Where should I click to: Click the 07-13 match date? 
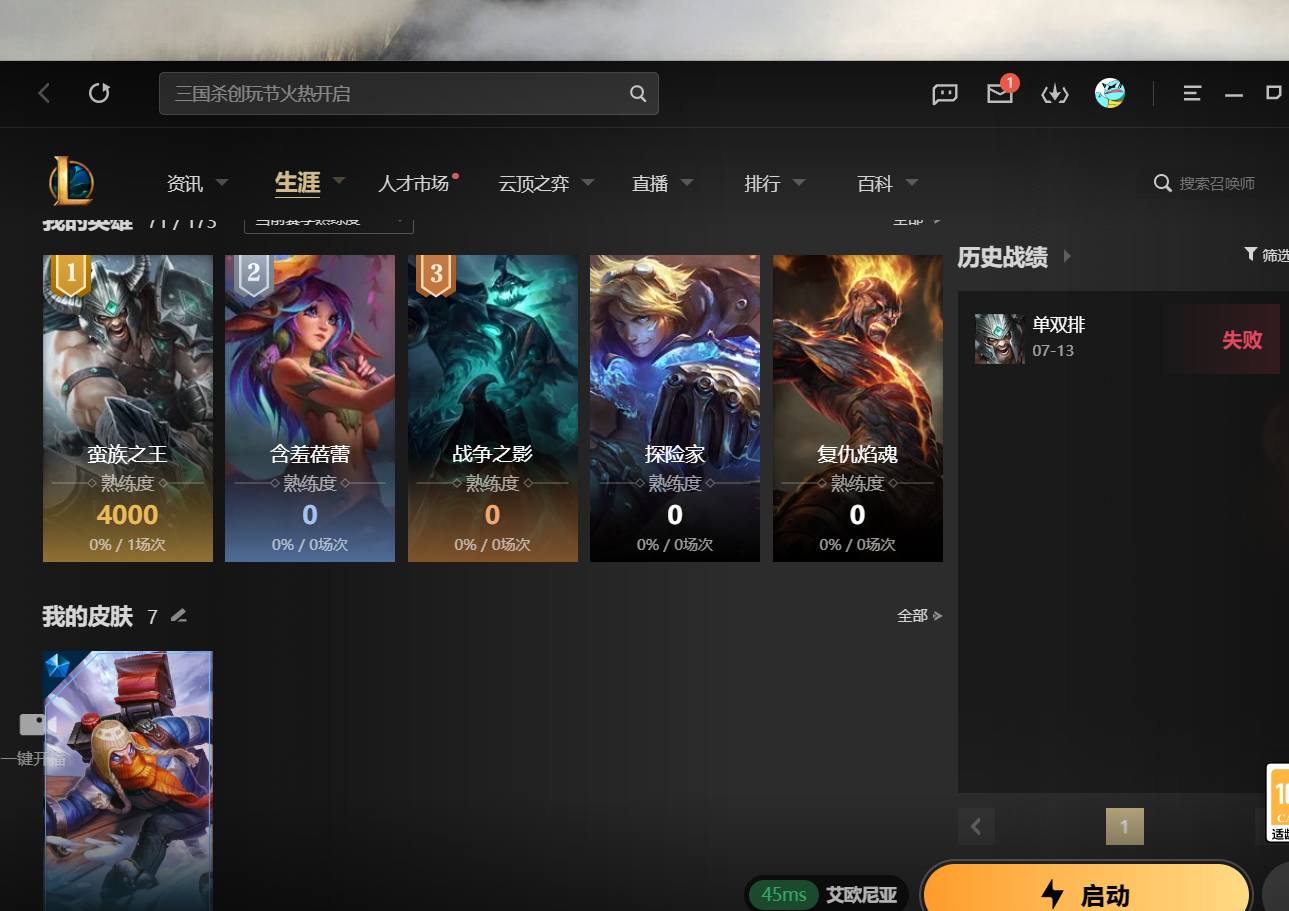tap(1053, 351)
